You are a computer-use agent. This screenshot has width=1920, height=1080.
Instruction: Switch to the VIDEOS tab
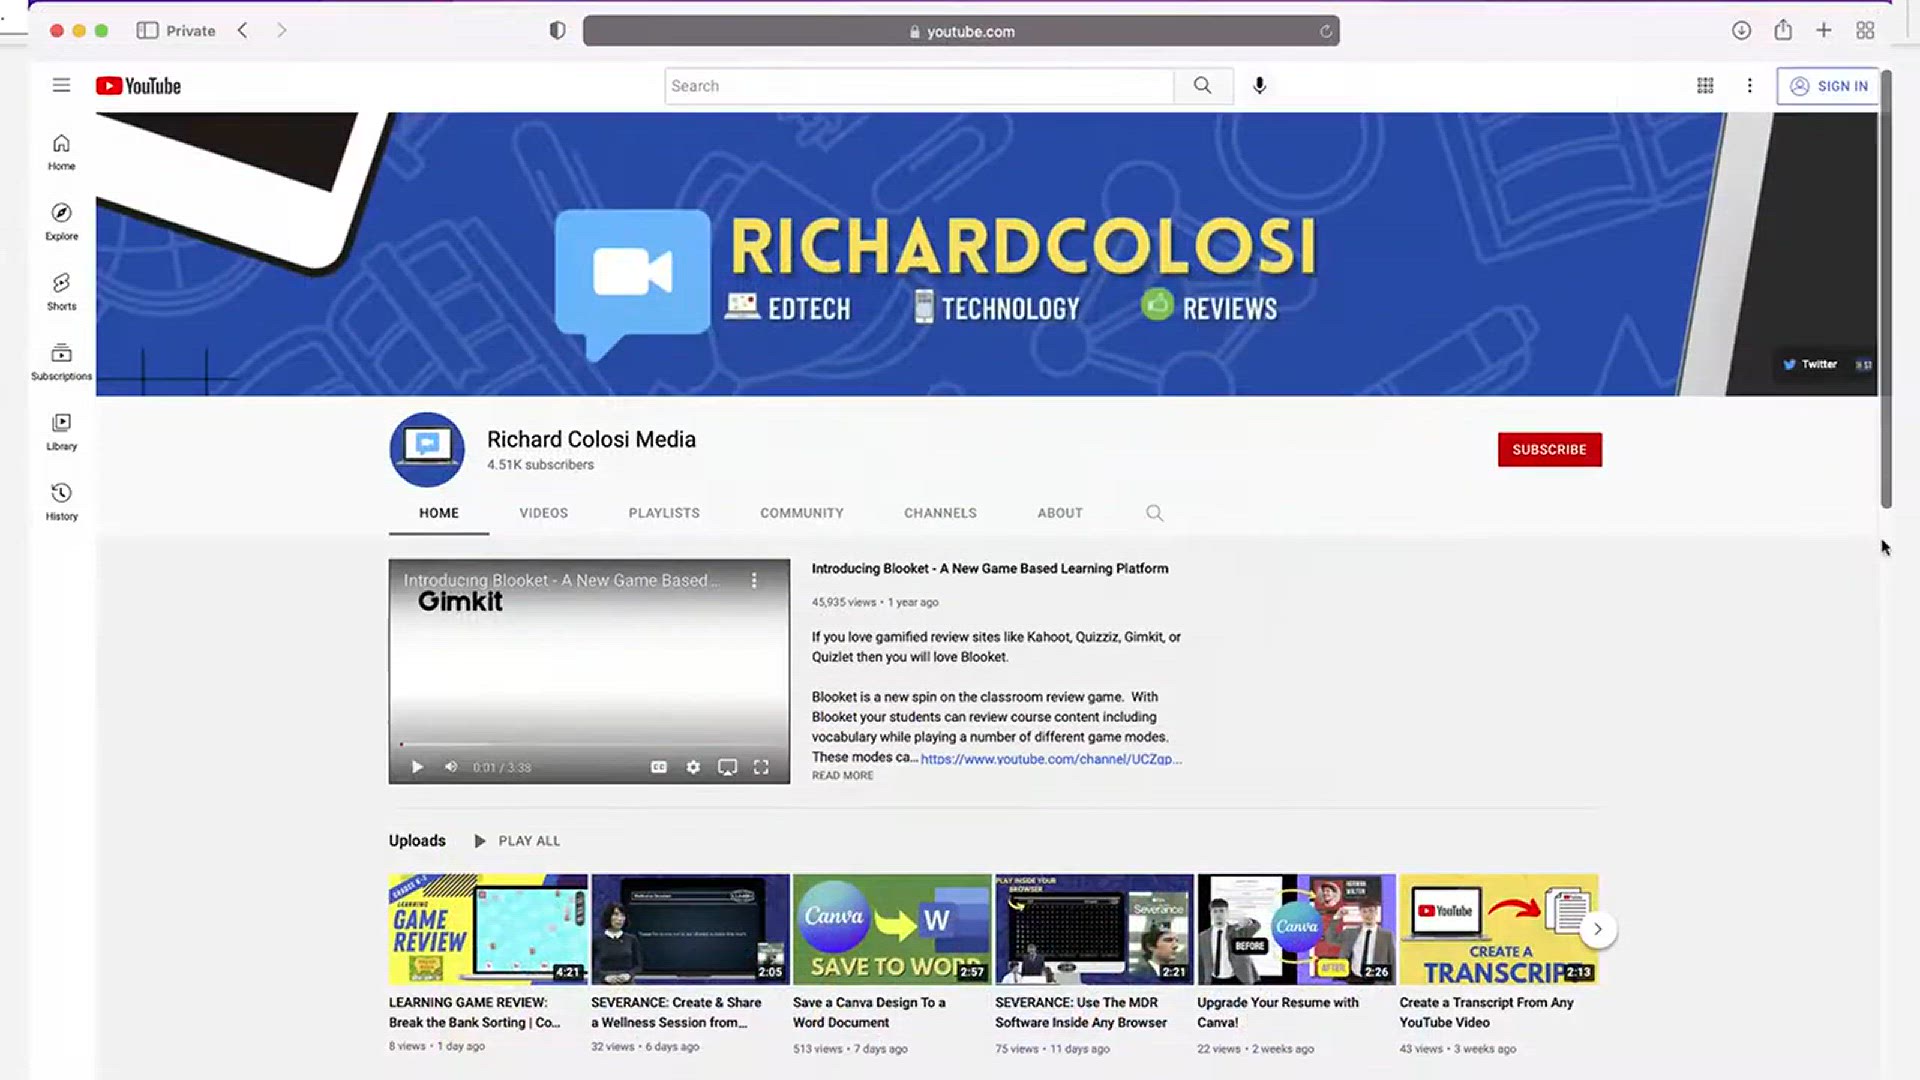(543, 513)
